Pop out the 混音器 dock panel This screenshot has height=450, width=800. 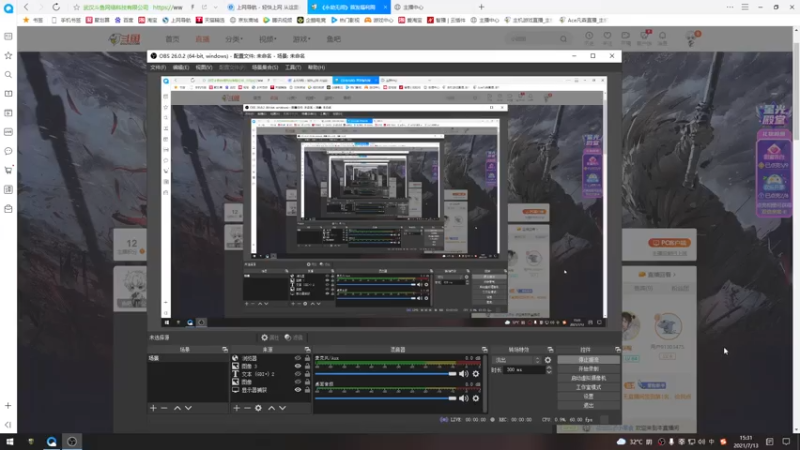pos(484,349)
